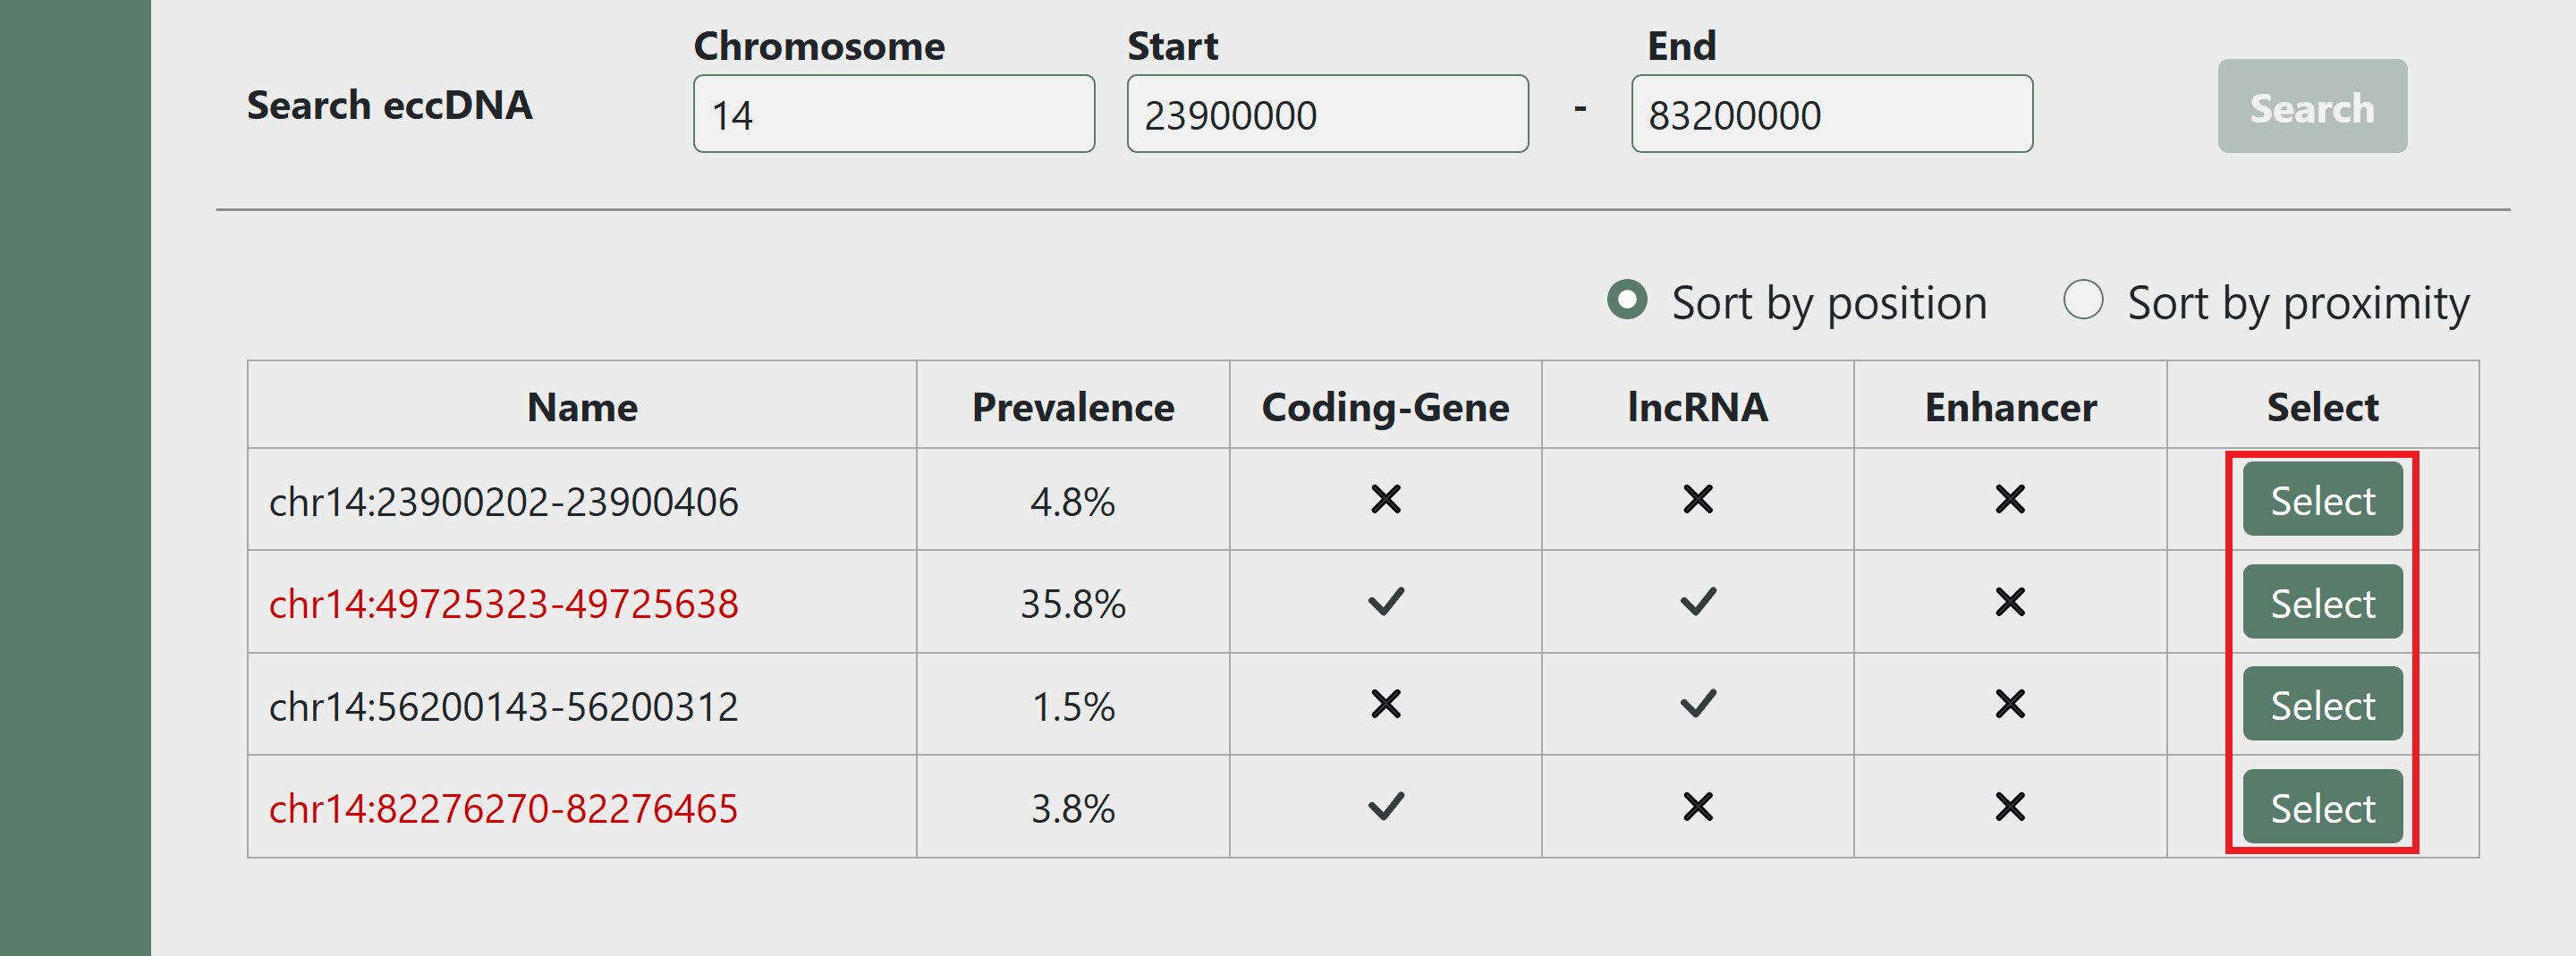2576x956 pixels.
Task: Click the End position input field
Action: (x=1830, y=114)
